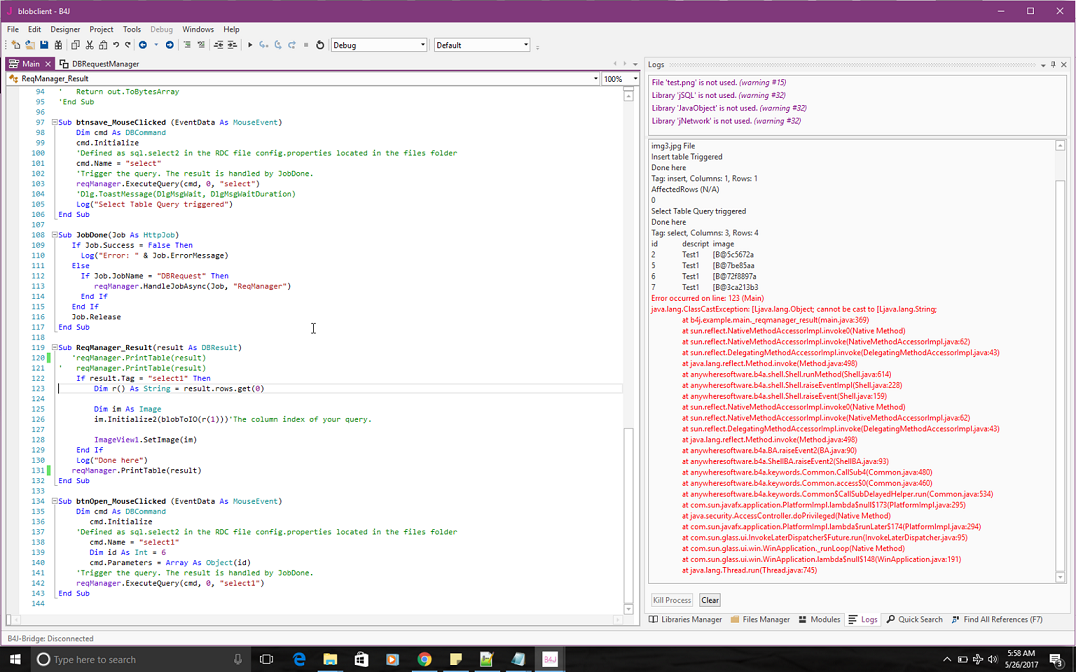1076x672 pixels.
Task: Click the Navigate Backward arrow icon
Action: (143, 45)
